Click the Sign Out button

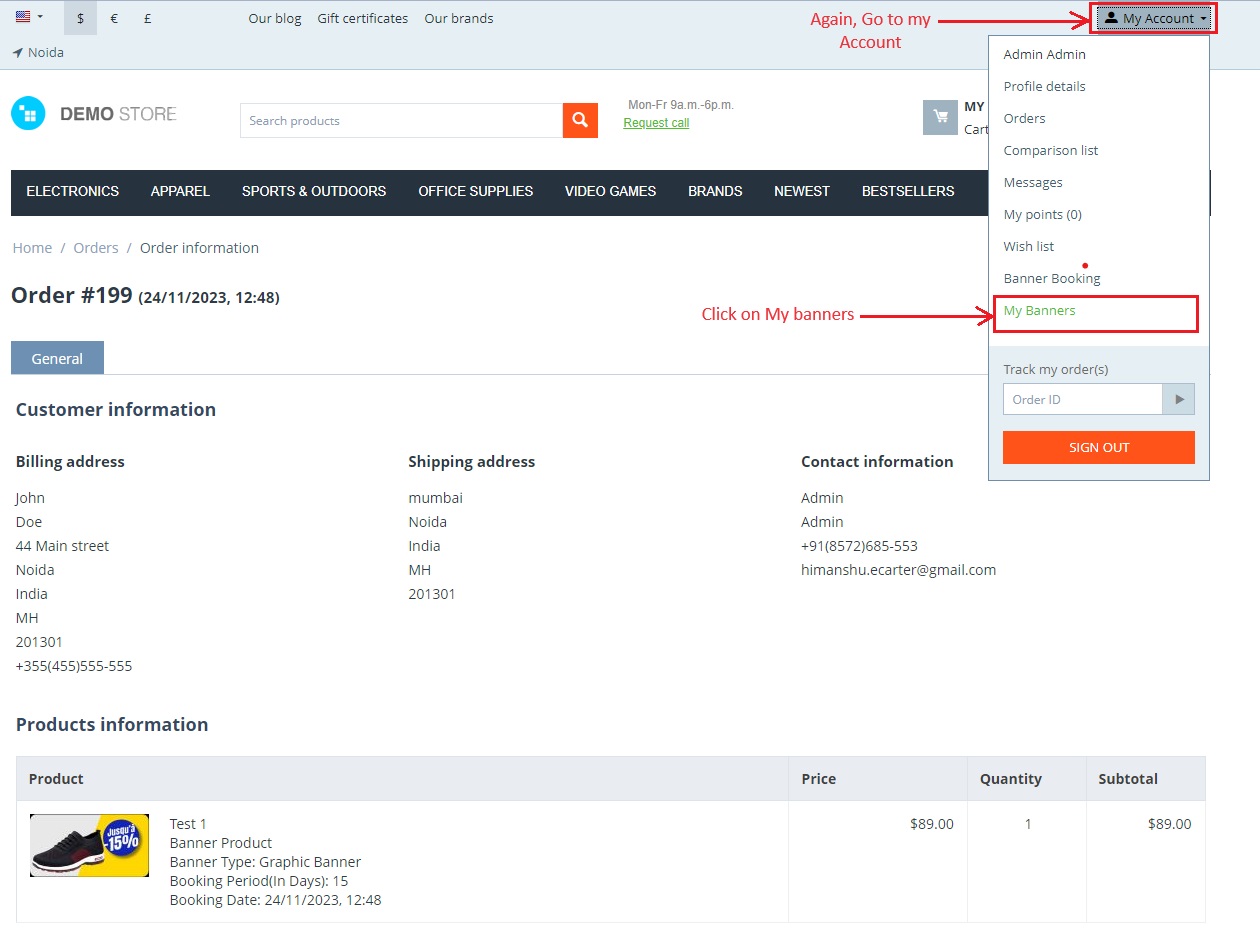tap(1099, 447)
